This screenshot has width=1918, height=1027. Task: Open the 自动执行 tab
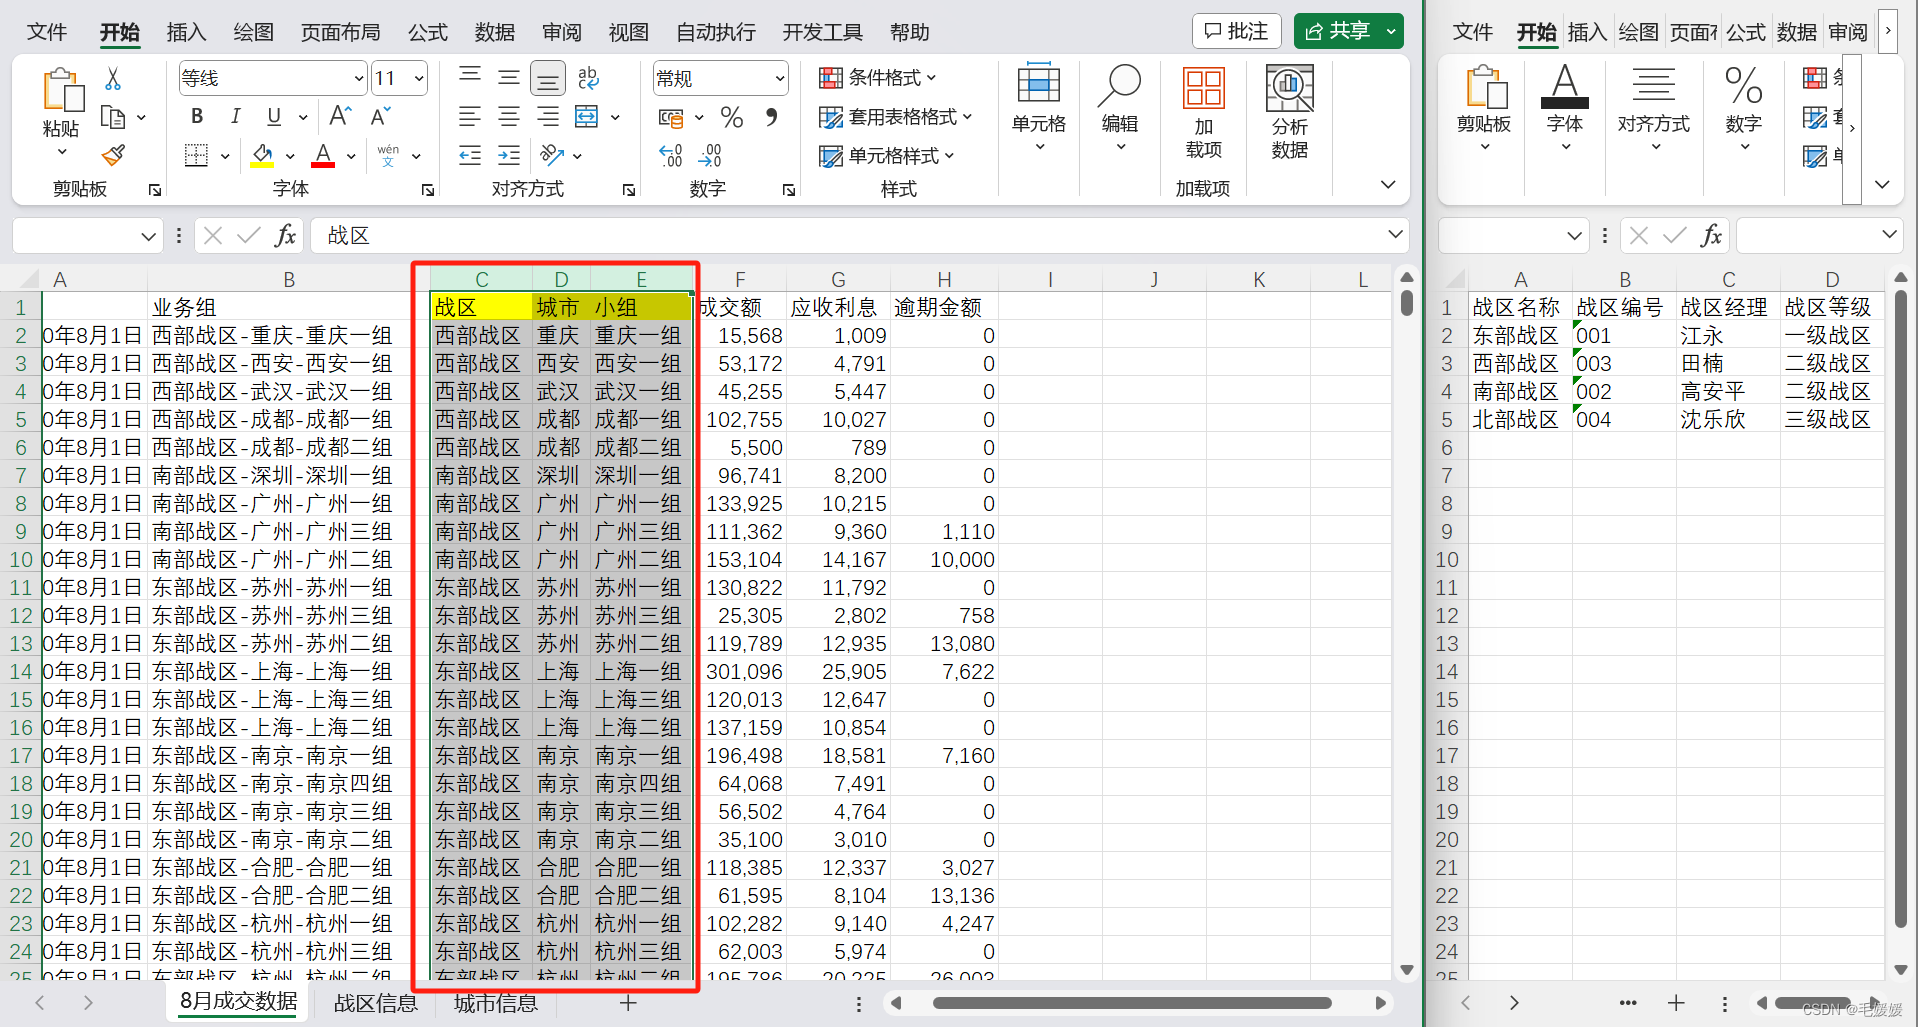tap(716, 32)
